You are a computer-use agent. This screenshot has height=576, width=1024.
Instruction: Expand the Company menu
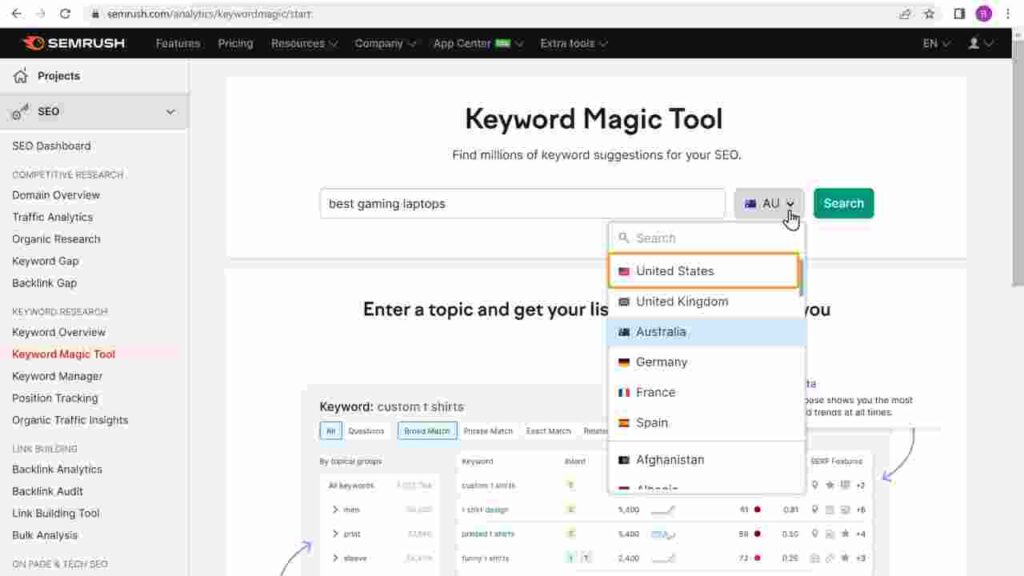coord(385,43)
